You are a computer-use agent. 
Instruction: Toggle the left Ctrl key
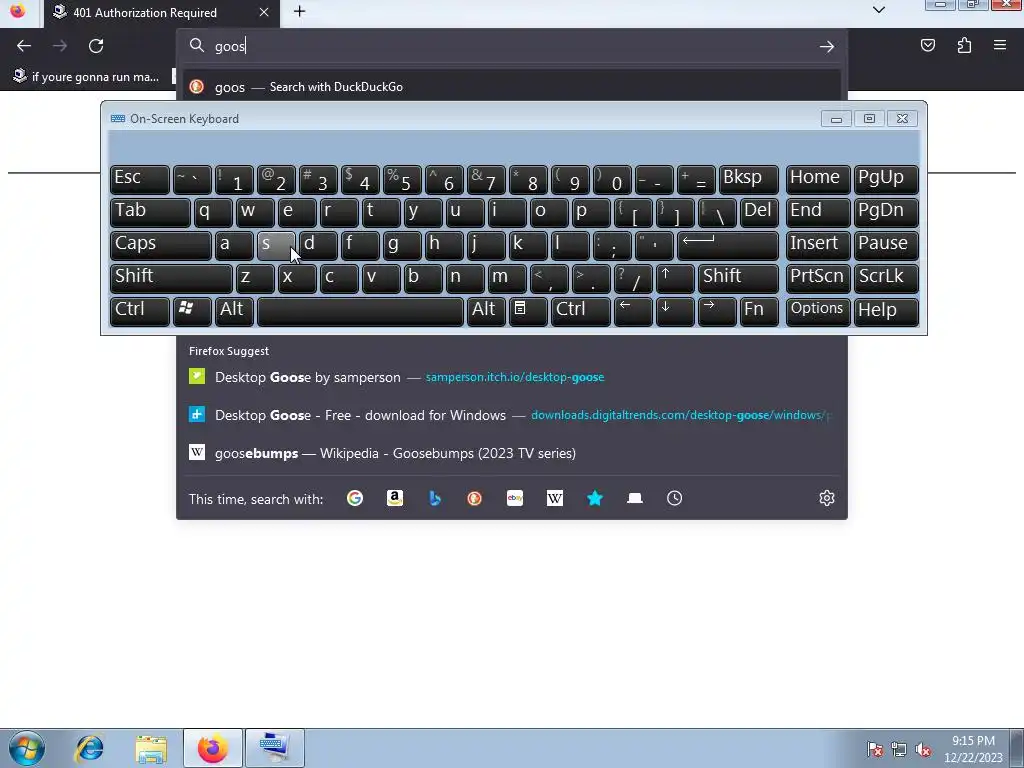pyautogui.click(x=140, y=310)
